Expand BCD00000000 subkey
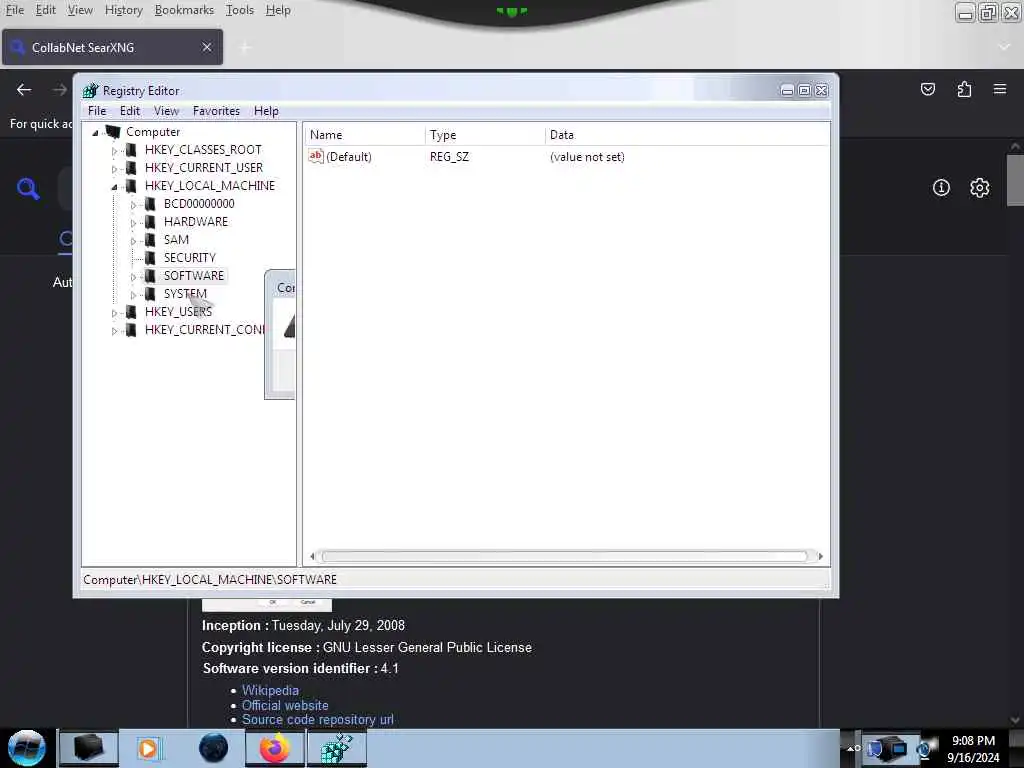Screen dimensions: 1024x768 tap(133, 205)
